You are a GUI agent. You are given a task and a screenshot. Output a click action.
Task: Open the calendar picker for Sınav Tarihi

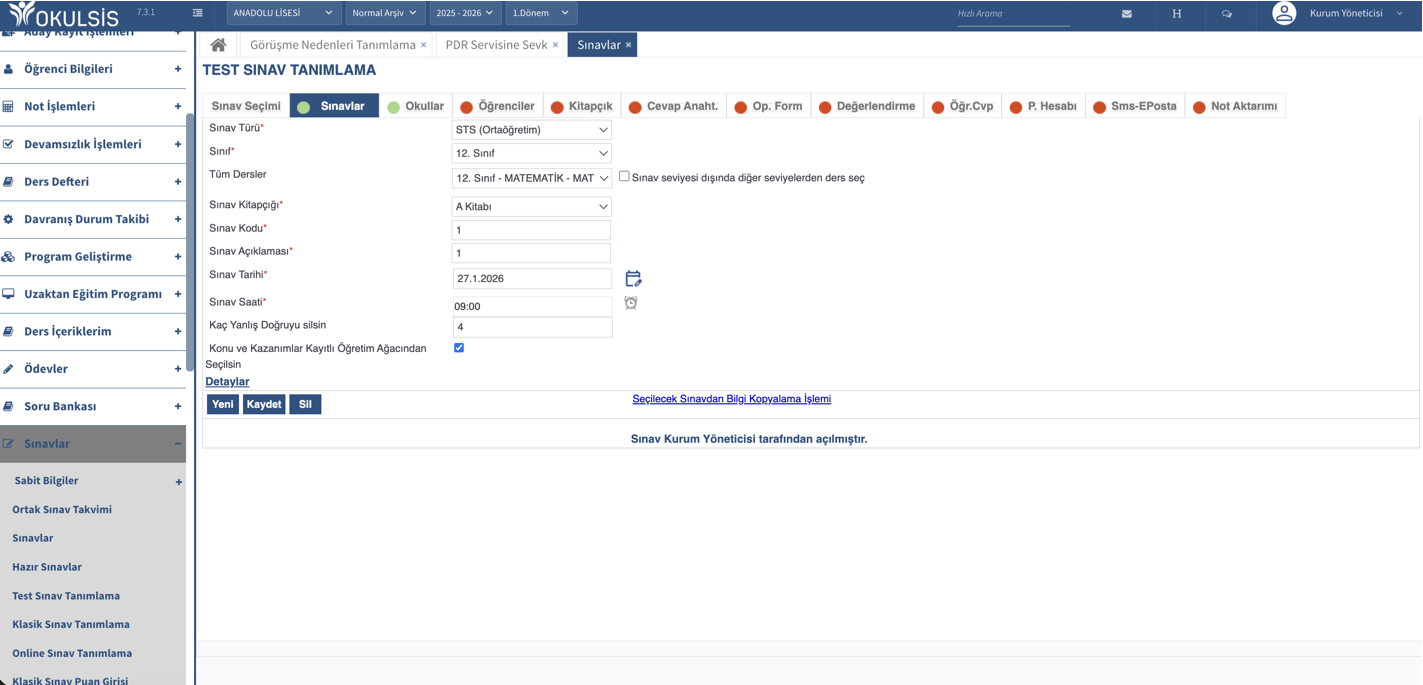[633, 279]
